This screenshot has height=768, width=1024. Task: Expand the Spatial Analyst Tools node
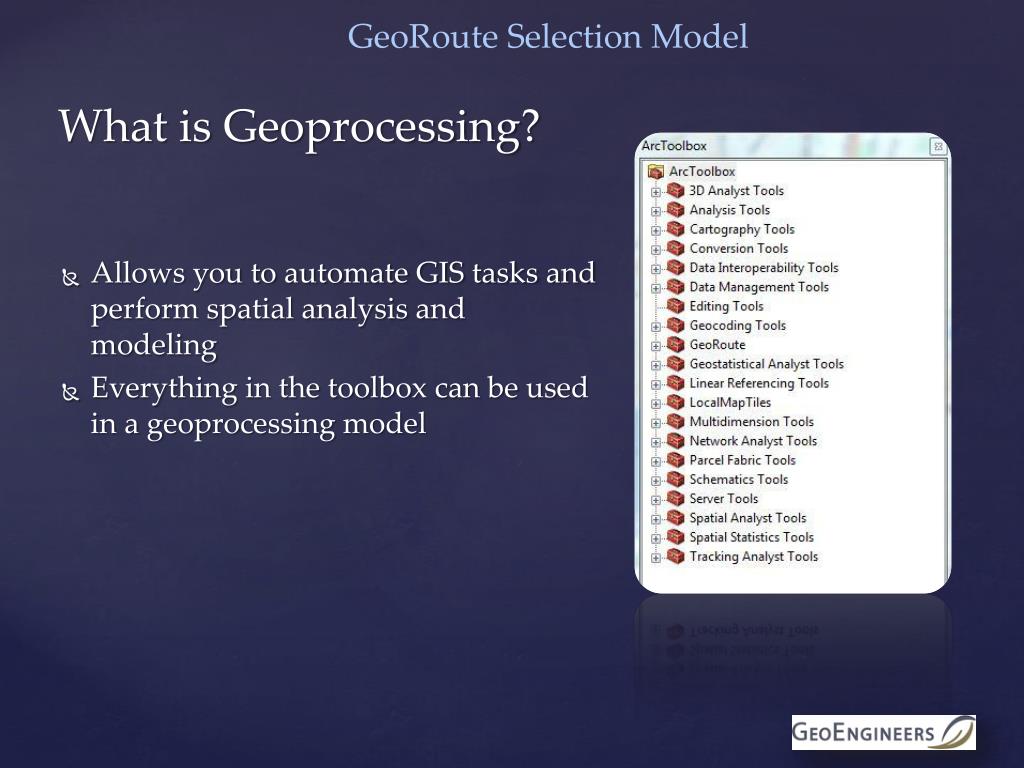point(656,520)
